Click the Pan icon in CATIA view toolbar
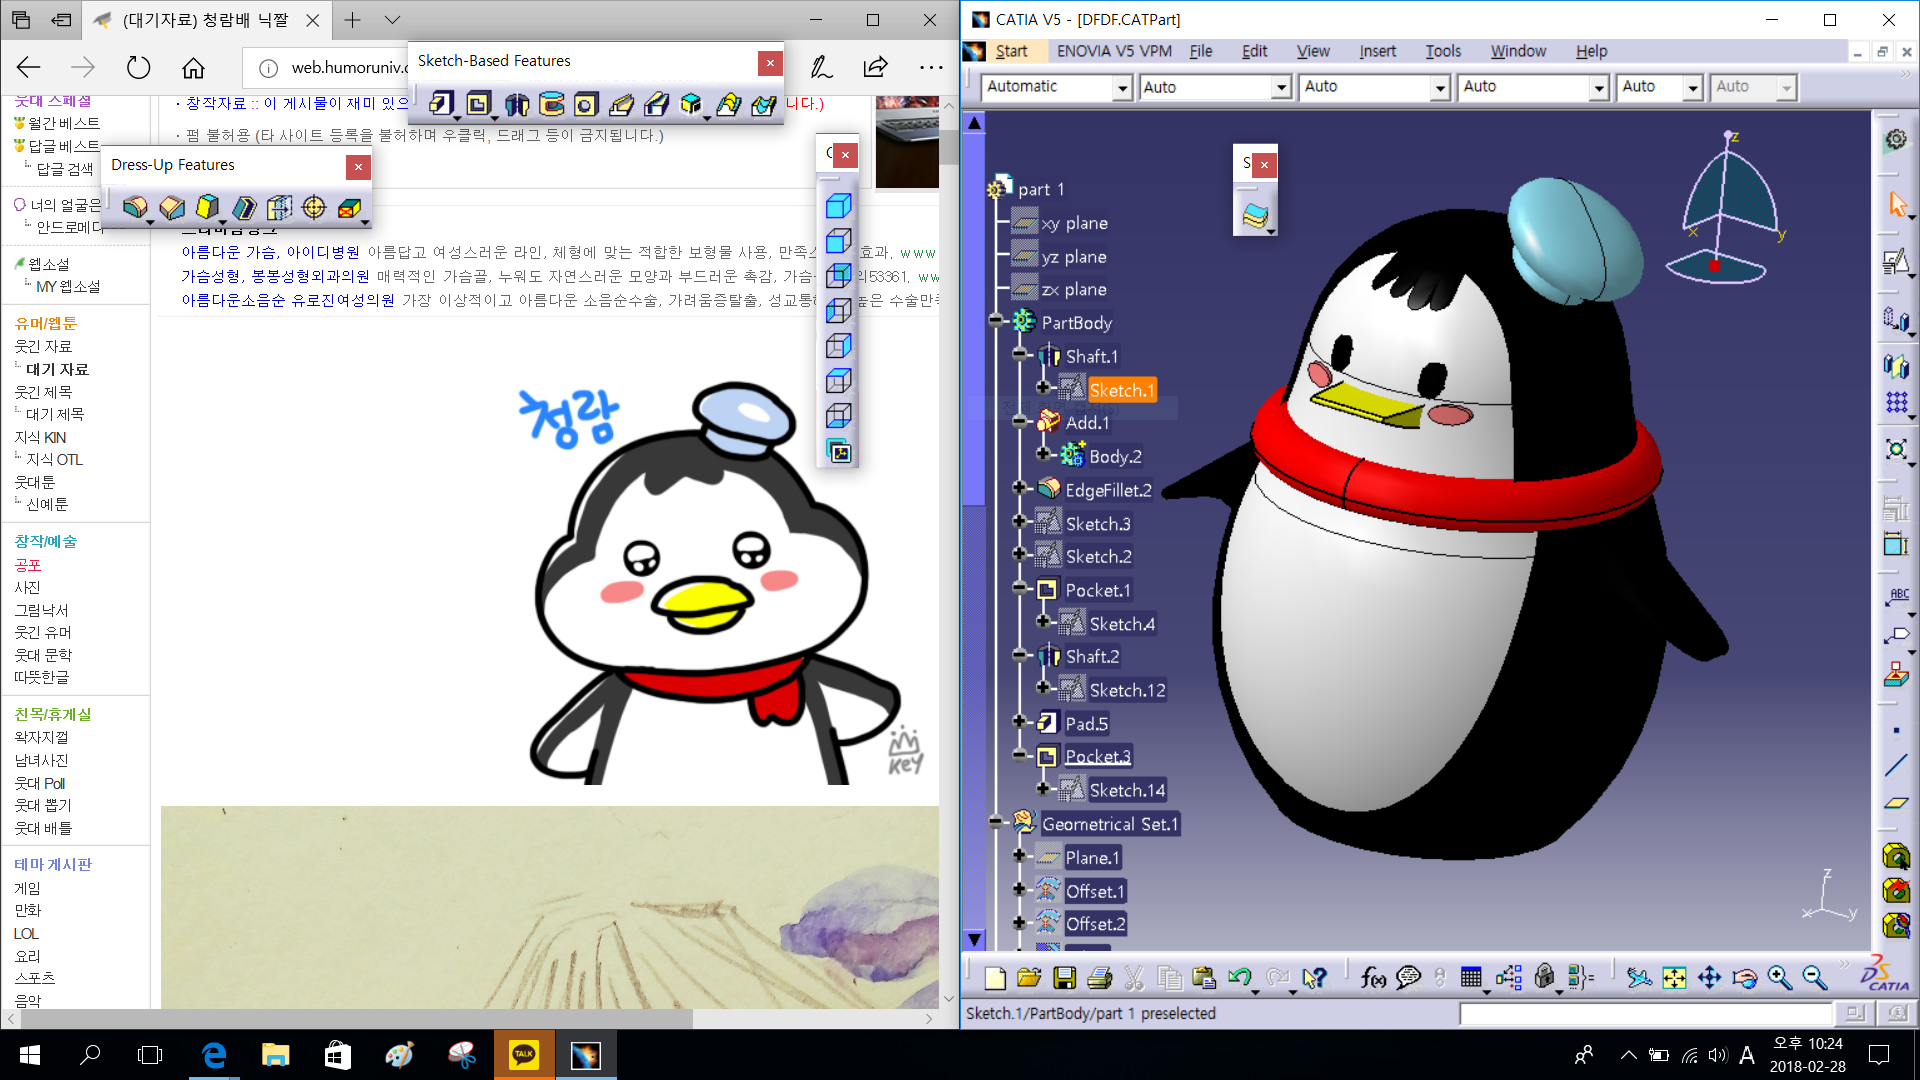The height and width of the screenshot is (1080, 1920). (1709, 978)
